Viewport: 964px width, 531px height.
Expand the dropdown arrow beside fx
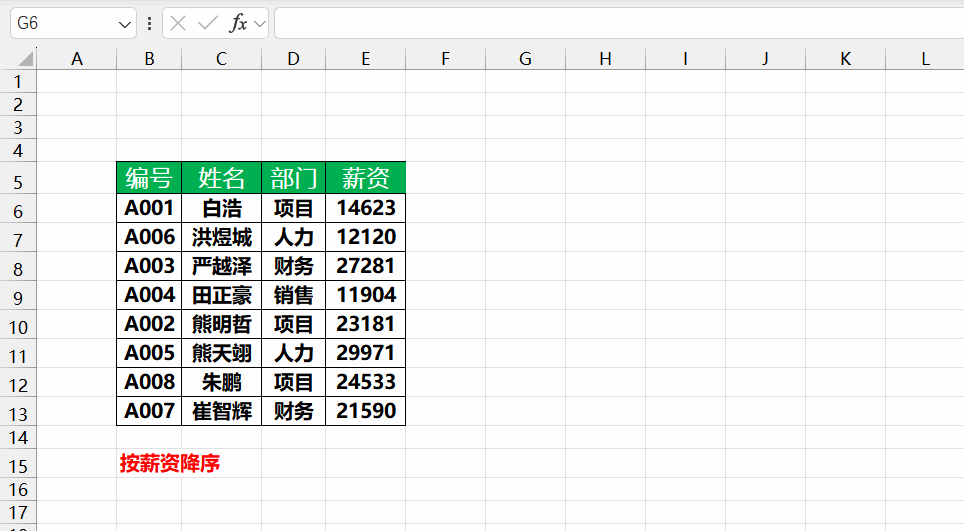tap(259, 24)
